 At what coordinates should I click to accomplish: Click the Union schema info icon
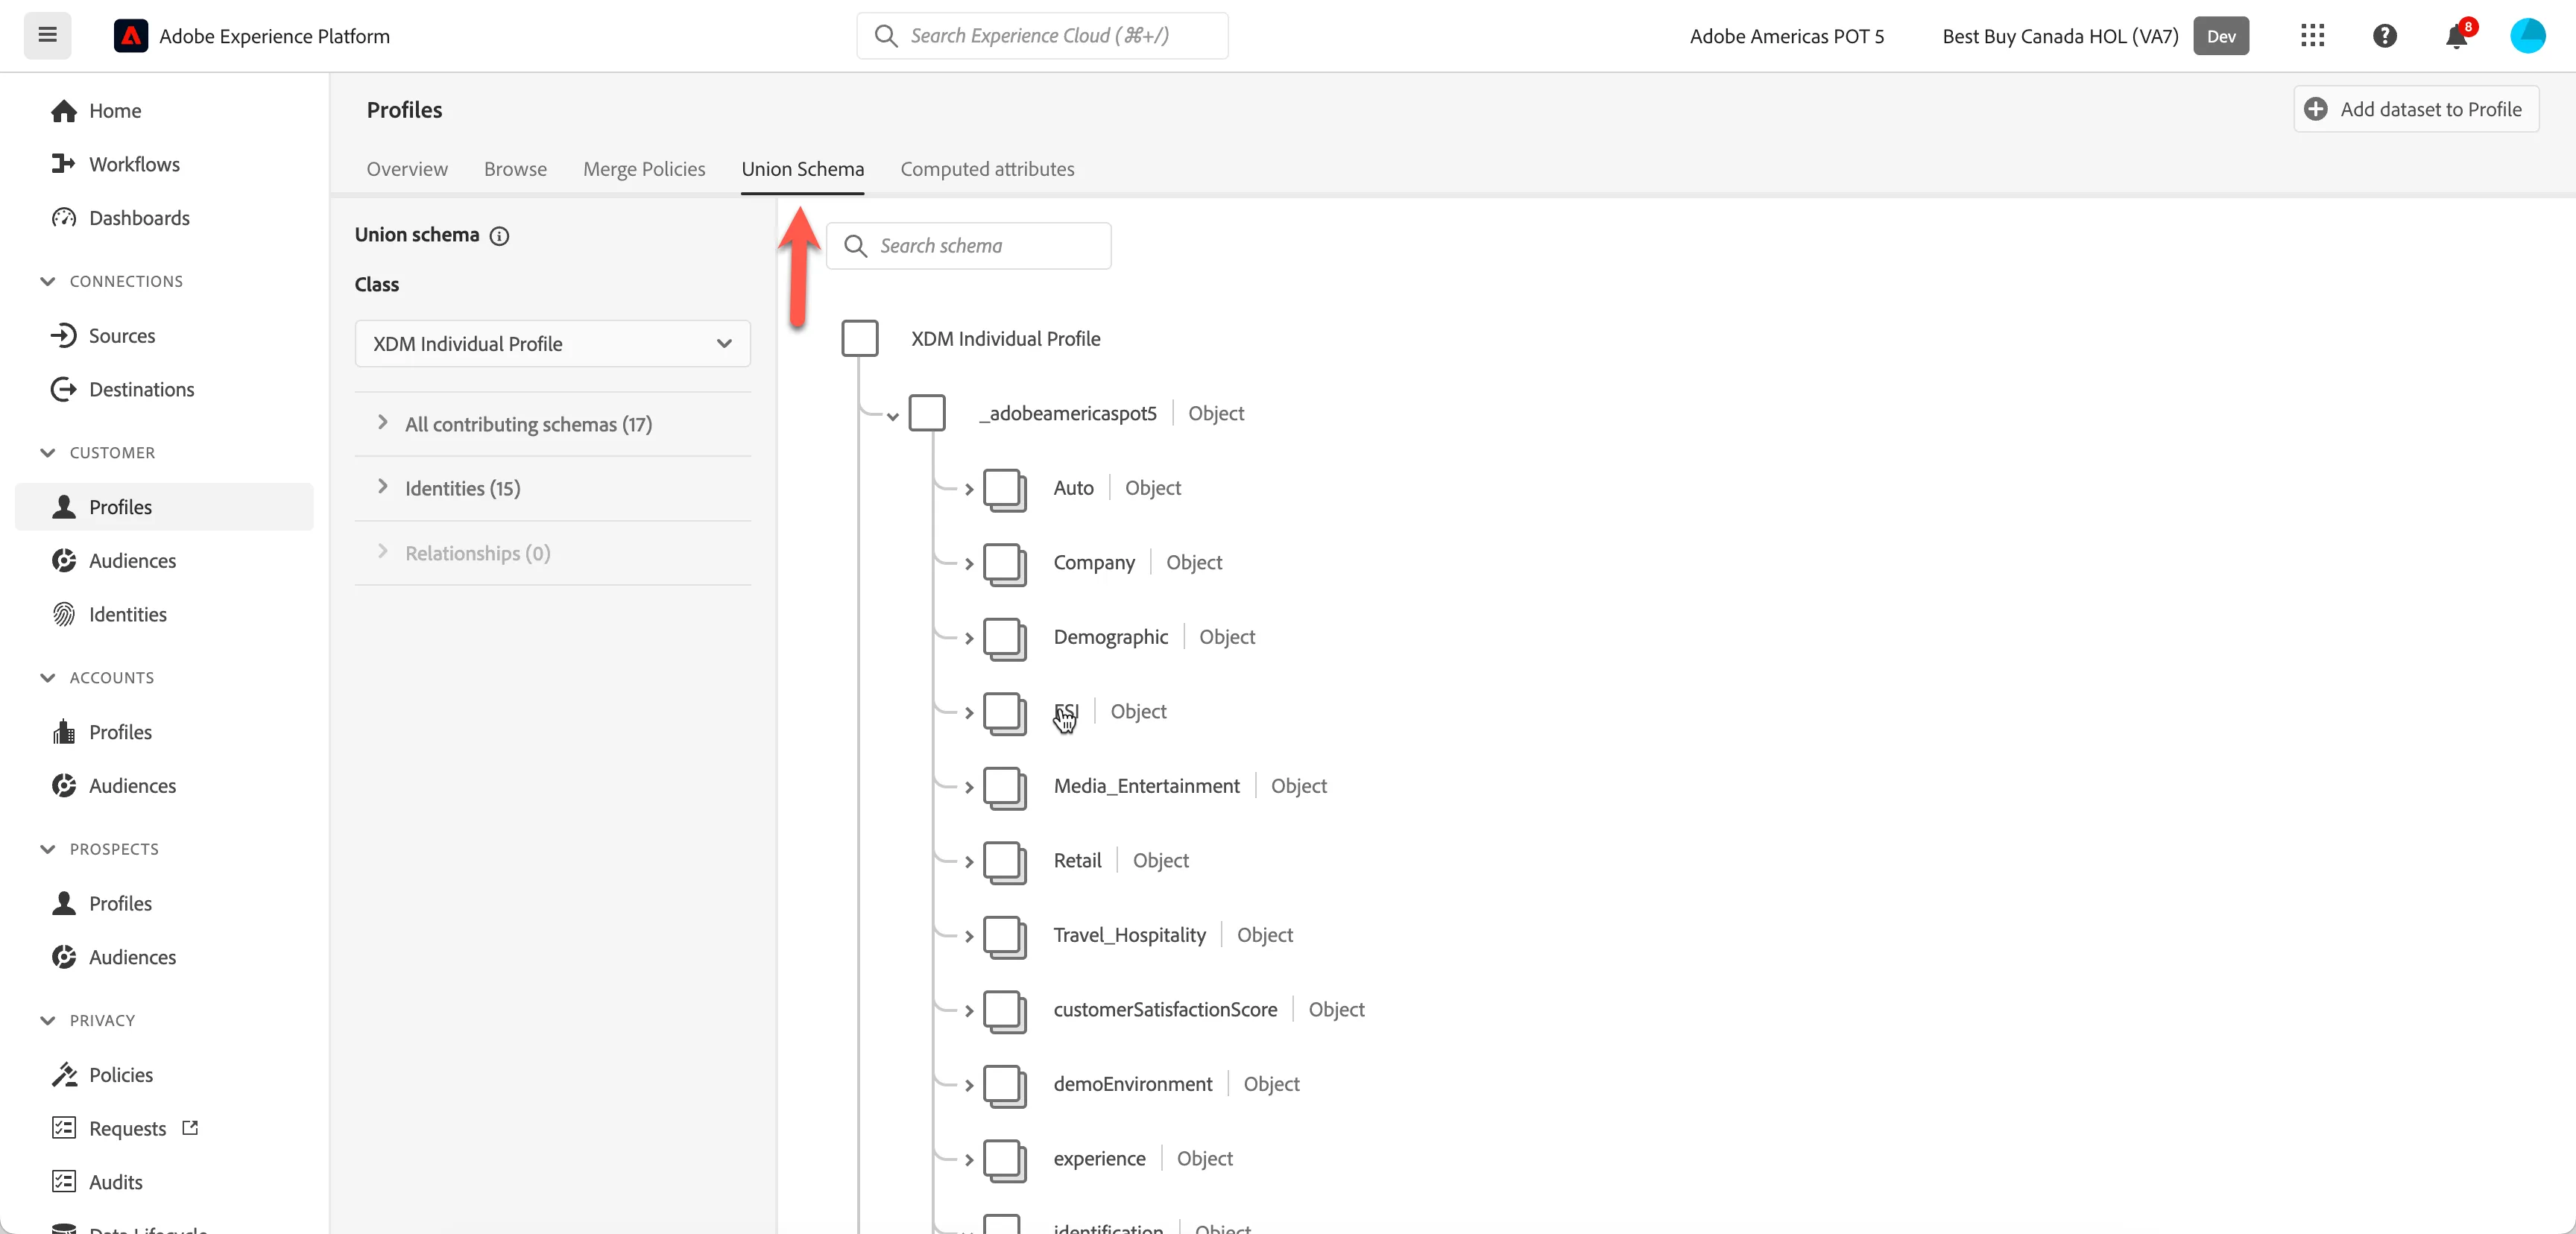(499, 236)
